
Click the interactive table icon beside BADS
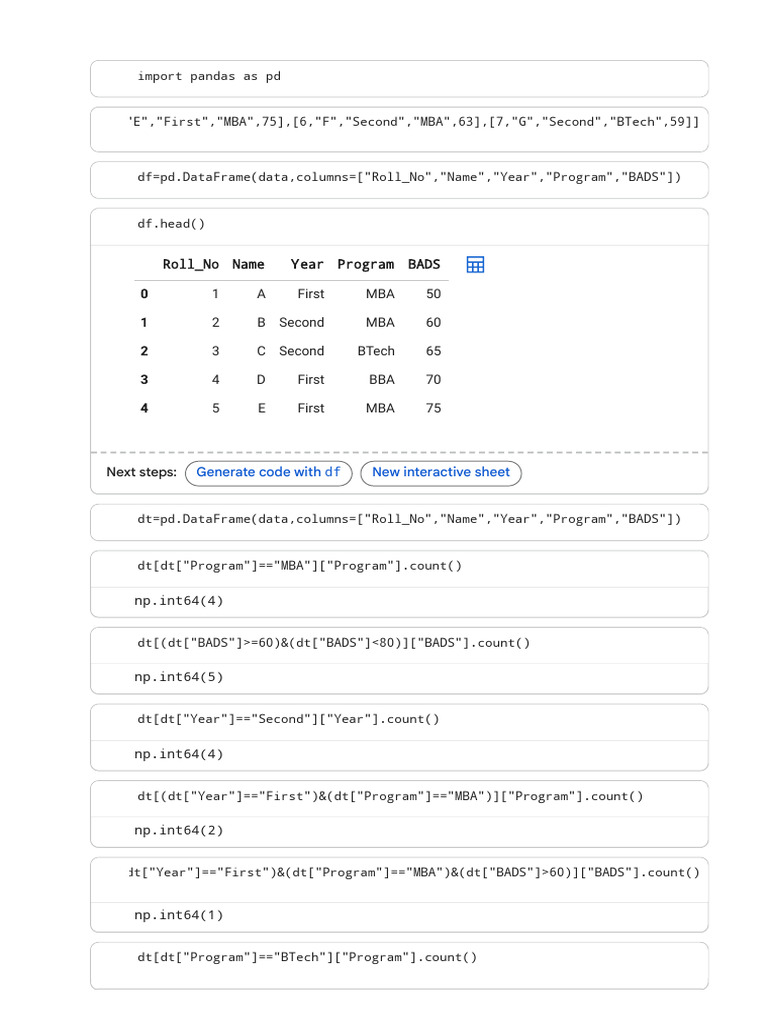pyautogui.click(x=475, y=264)
